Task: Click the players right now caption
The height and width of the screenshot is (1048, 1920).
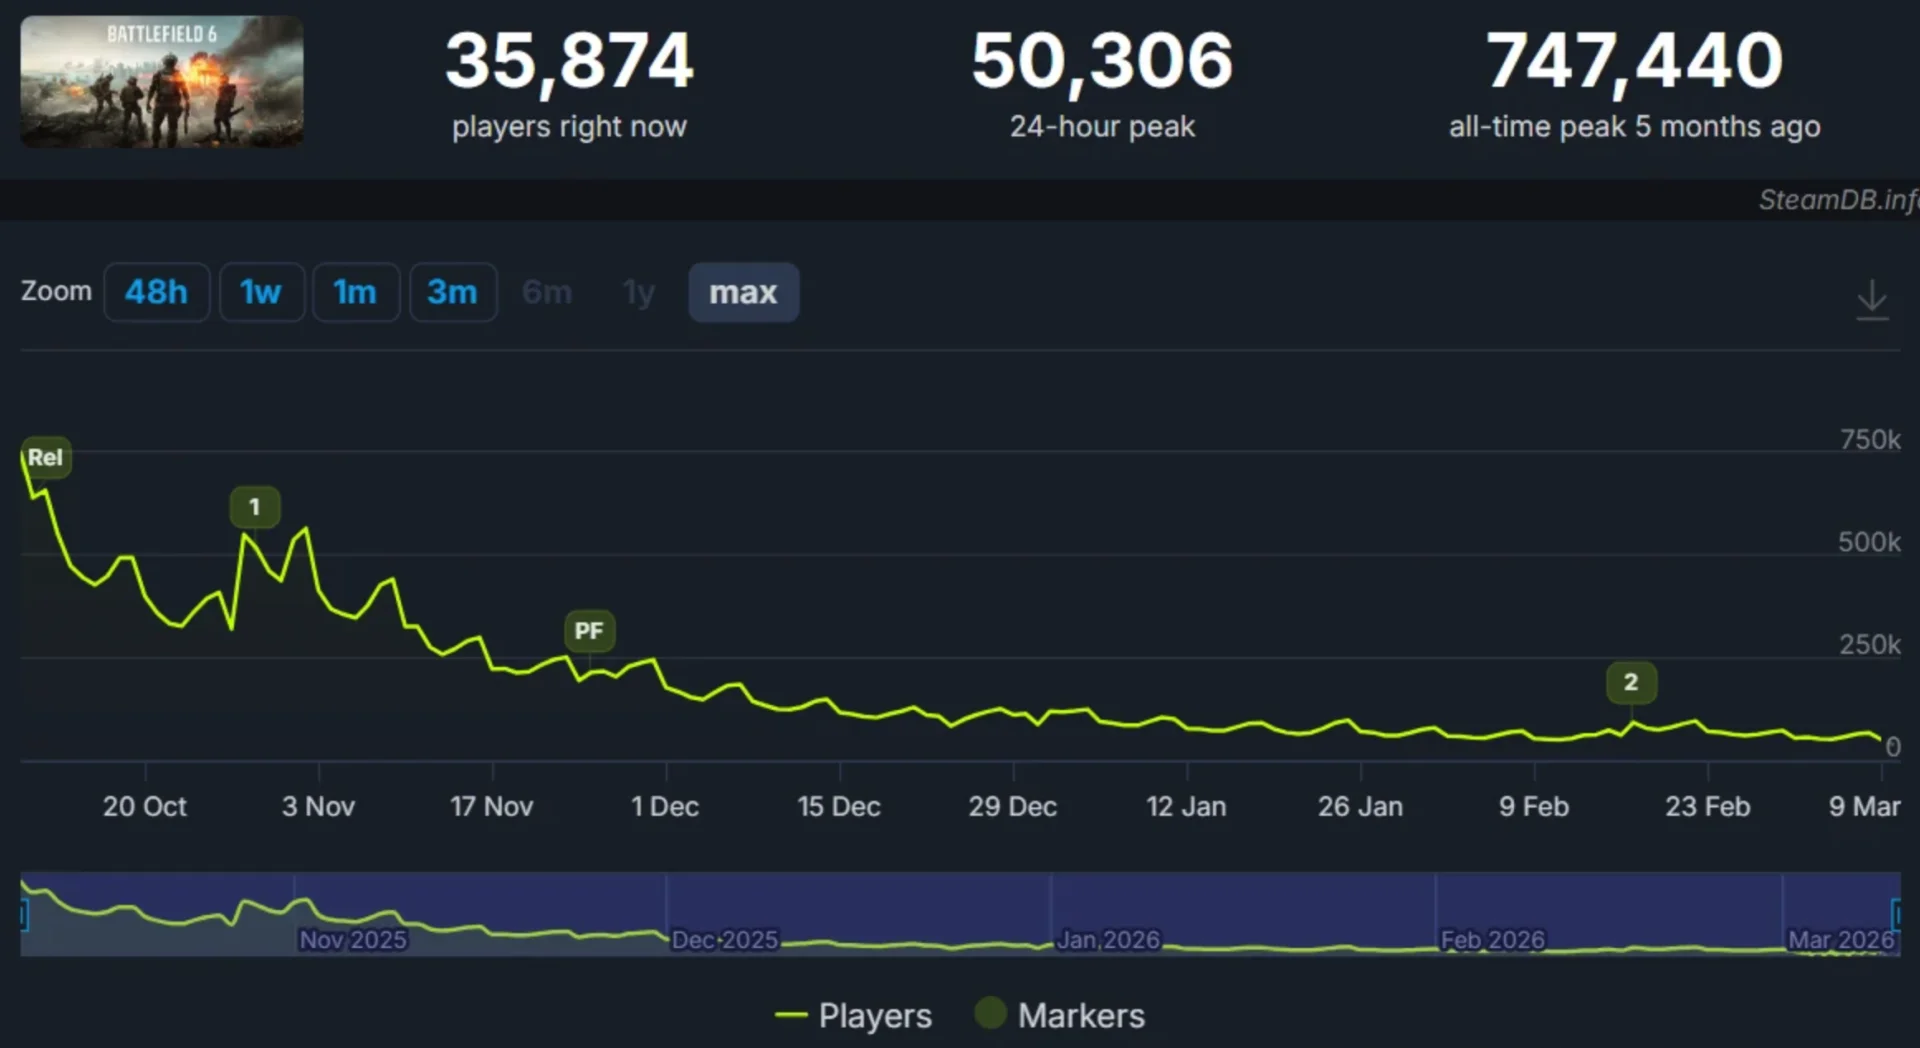Action: tap(569, 127)
